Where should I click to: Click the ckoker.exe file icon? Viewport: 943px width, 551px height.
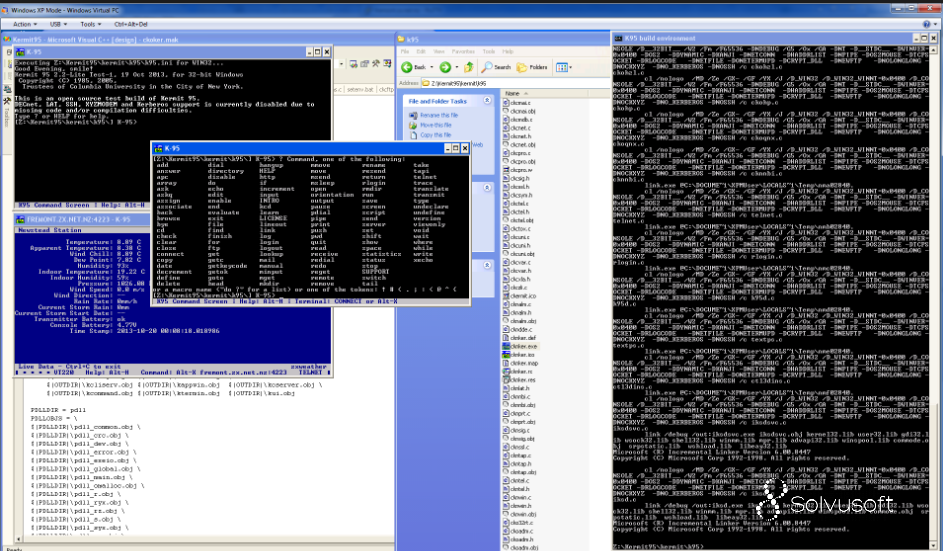coord(506,346)
